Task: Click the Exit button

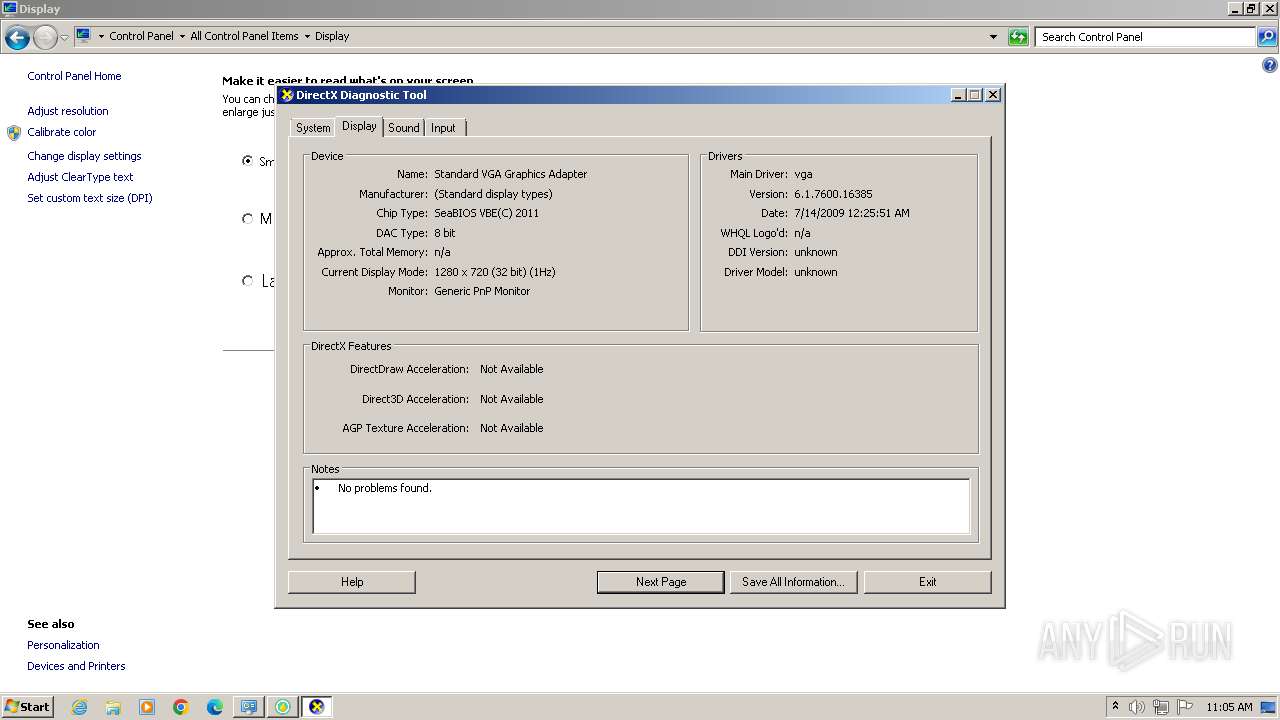Action: click(x=928, y=582)
